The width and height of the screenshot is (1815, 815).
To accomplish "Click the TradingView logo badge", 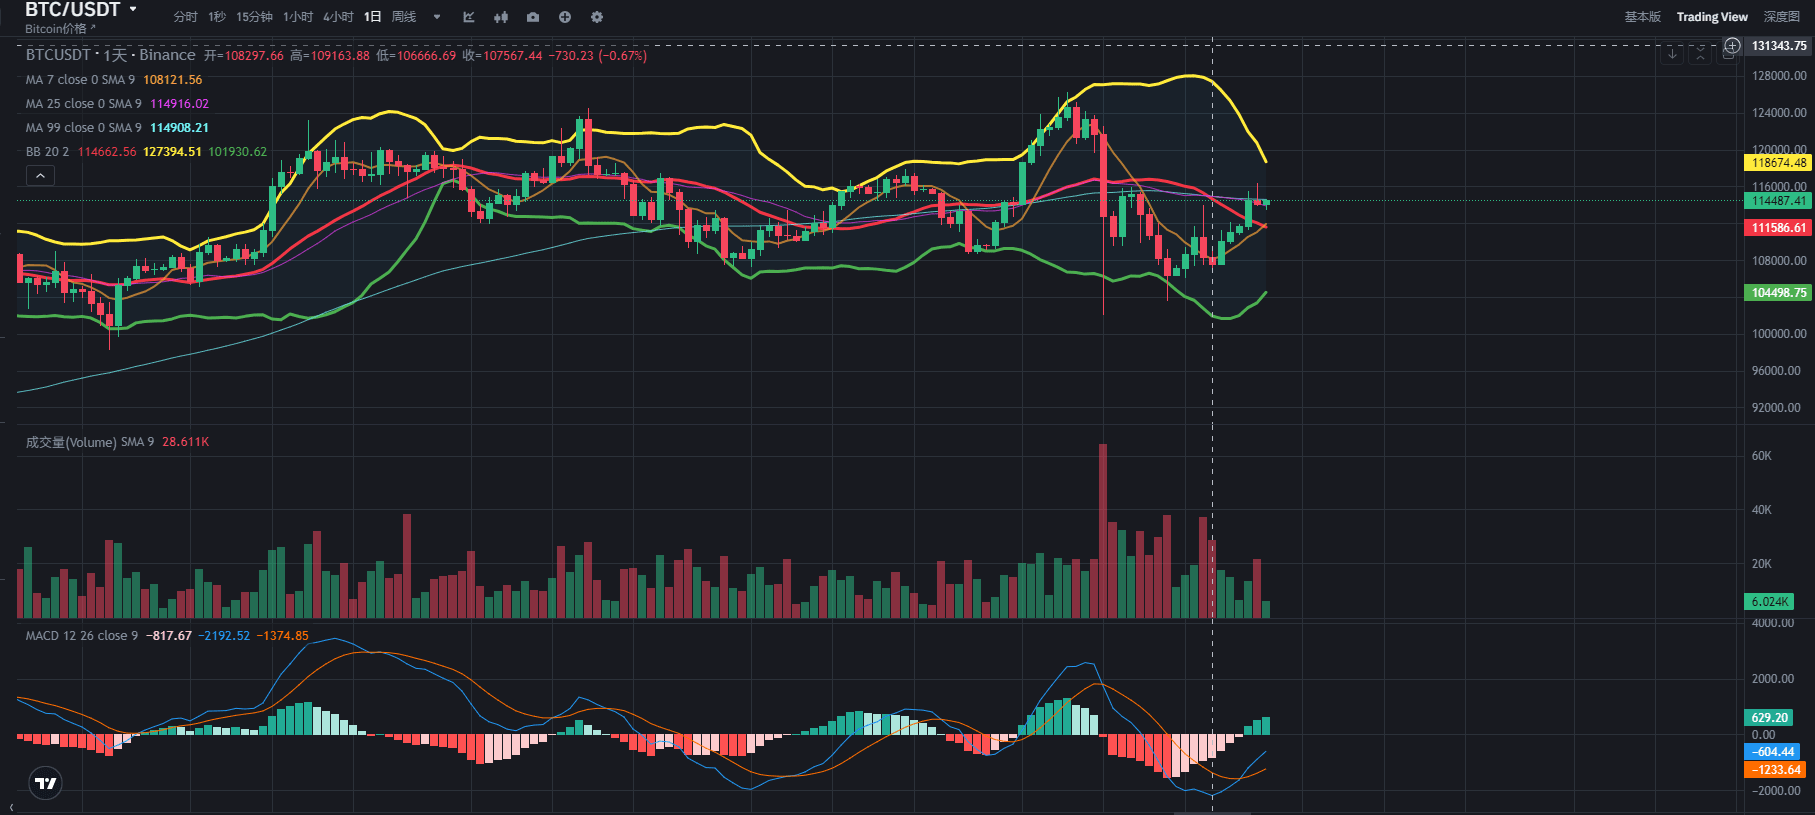I will [x=46, y=783].
